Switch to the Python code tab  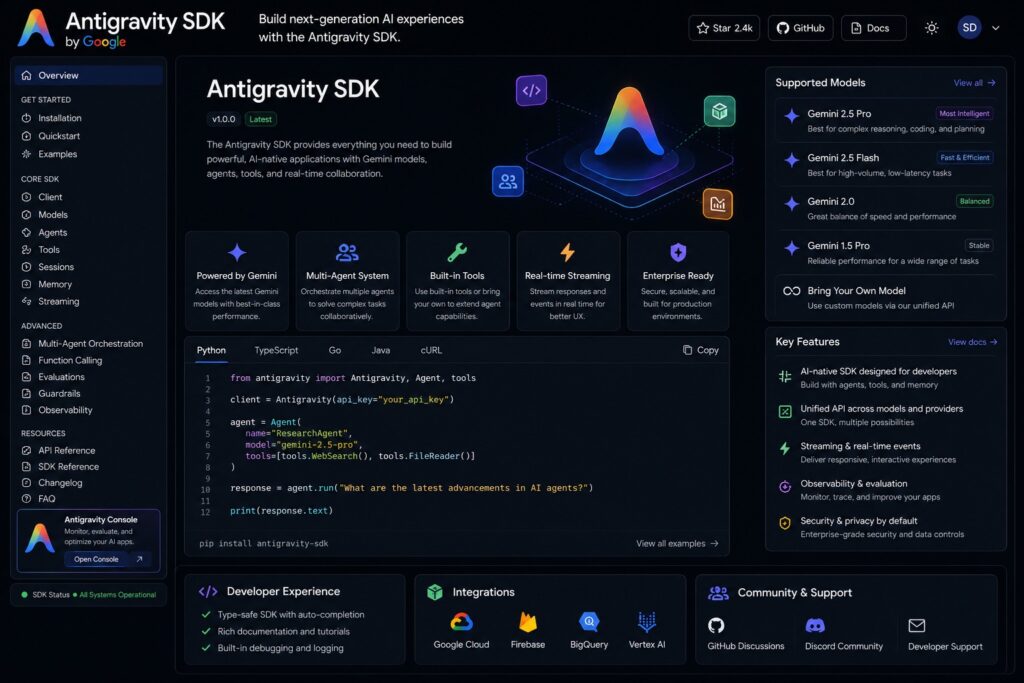(x=211, y=351)
